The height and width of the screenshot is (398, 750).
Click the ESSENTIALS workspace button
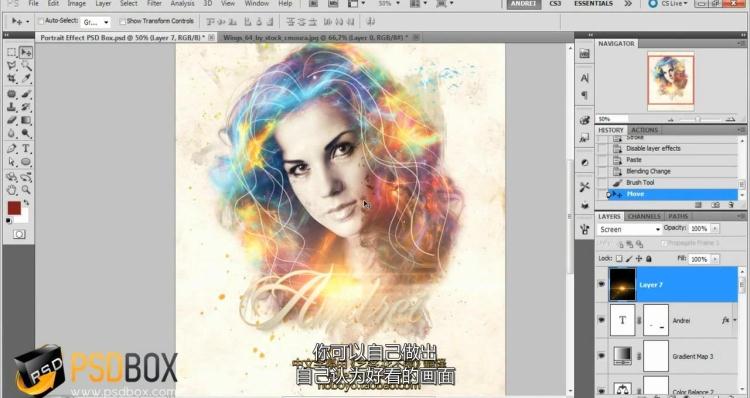593,3
